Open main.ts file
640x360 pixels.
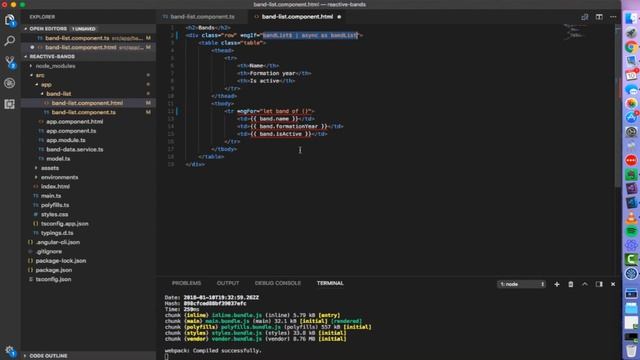pos(89,196)
